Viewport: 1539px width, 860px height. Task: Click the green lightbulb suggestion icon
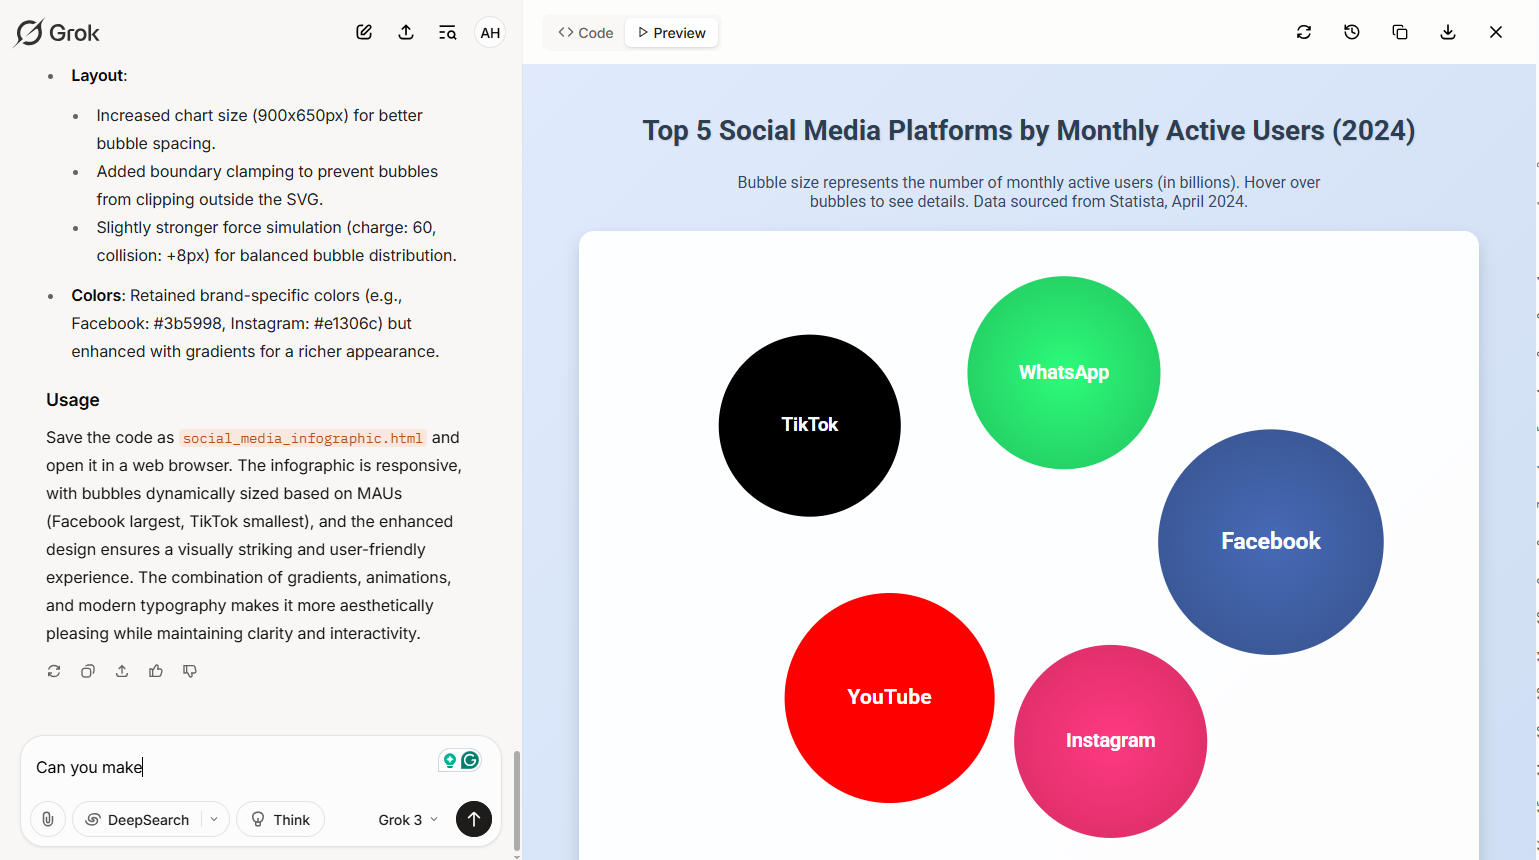point(450,760)
